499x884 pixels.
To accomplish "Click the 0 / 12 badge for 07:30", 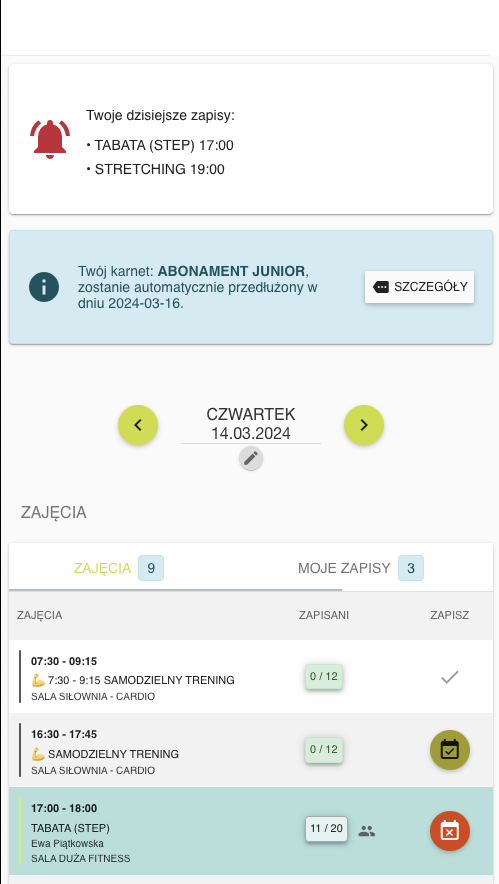I will tap(324, 677).
